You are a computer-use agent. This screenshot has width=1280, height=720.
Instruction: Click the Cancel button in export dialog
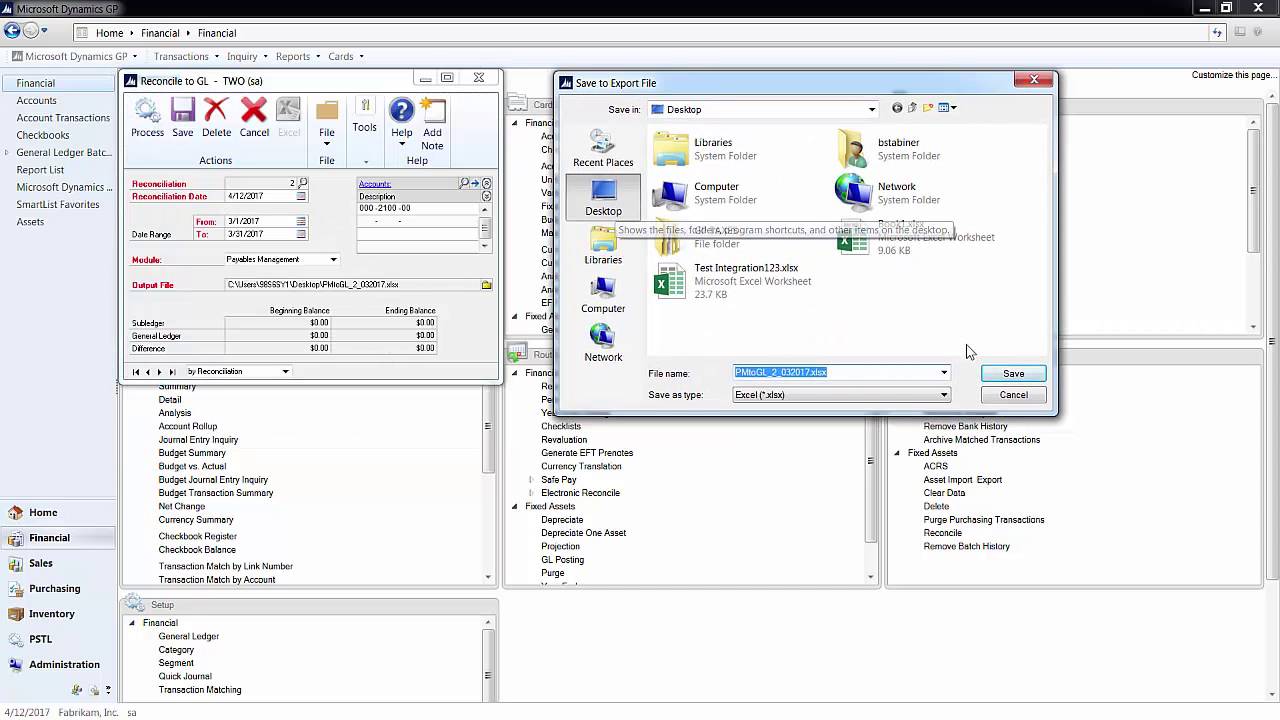point(1013,395)
